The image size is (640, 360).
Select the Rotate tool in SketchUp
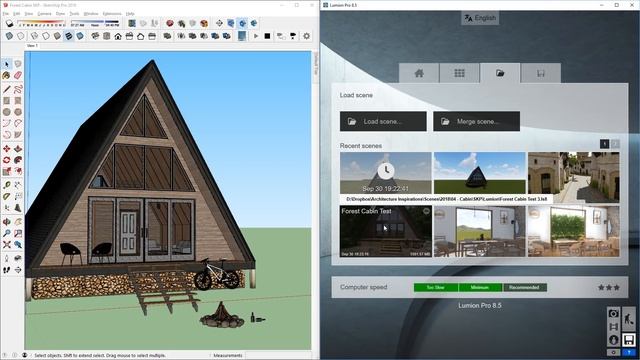[x=7, y=160]
